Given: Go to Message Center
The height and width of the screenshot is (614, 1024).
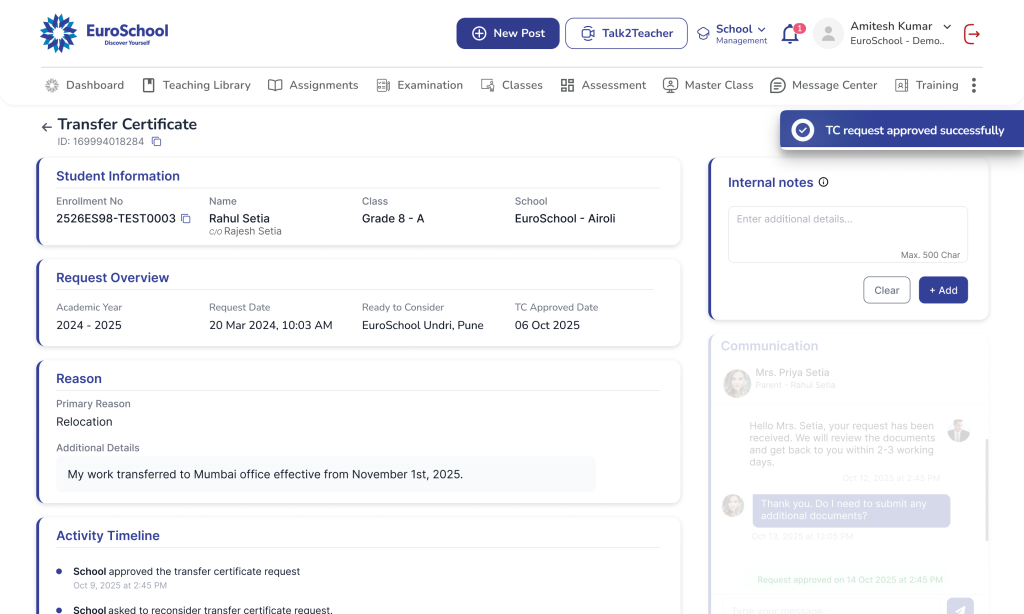Looking at the screenshot, I should coord(823,86).
